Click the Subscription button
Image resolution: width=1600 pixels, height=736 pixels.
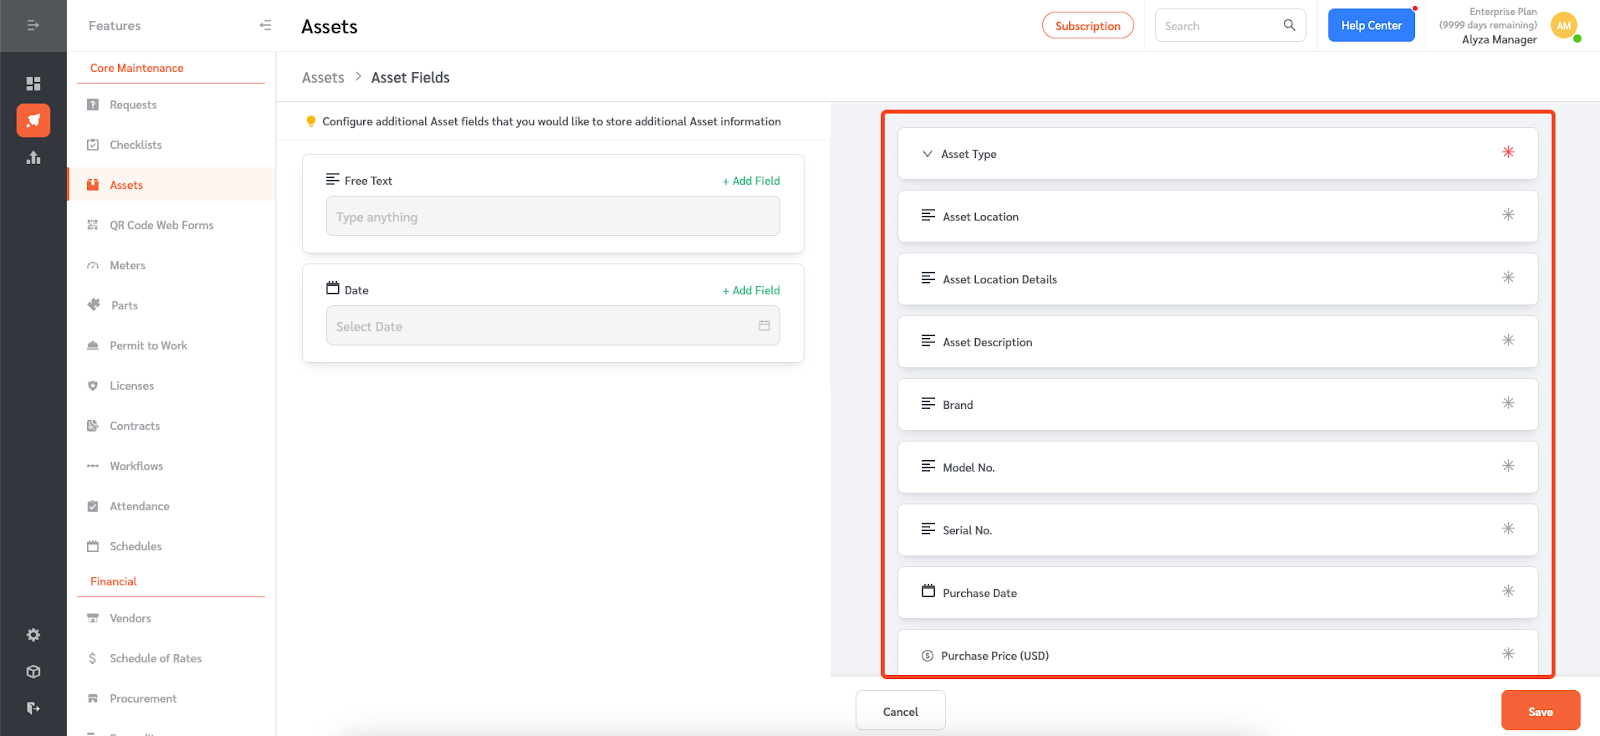pos(1088,26)
